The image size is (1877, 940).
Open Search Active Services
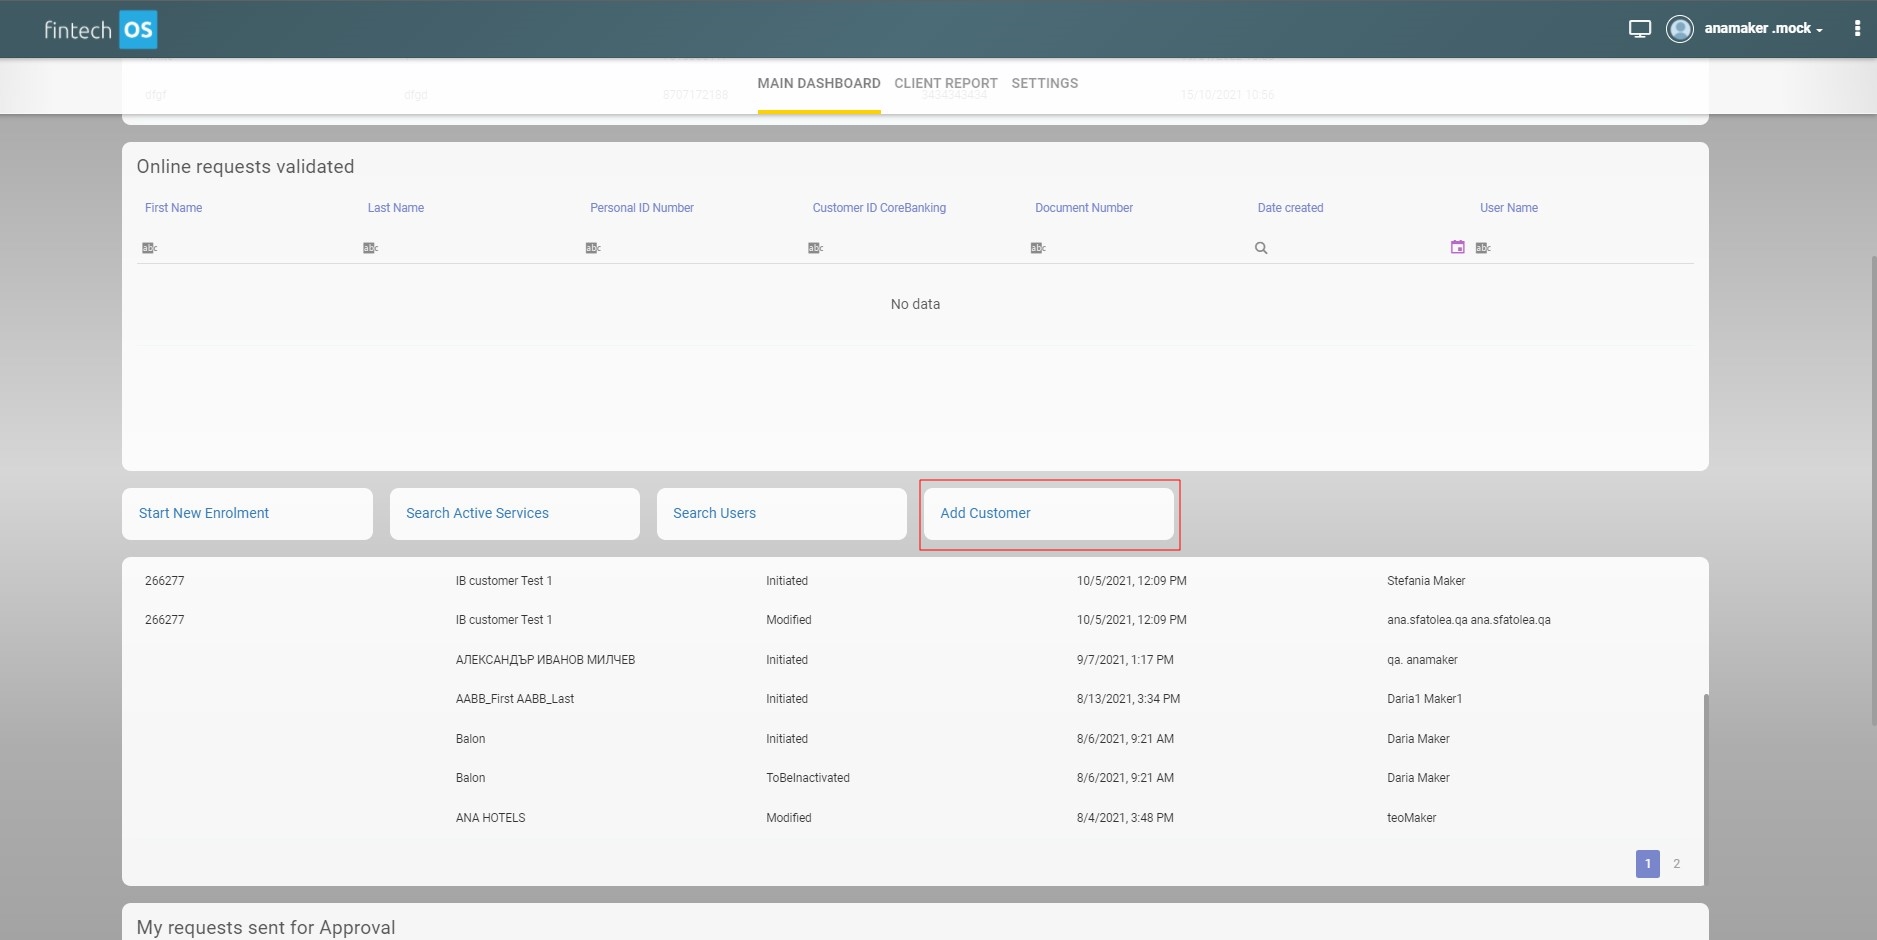point(514,514)
